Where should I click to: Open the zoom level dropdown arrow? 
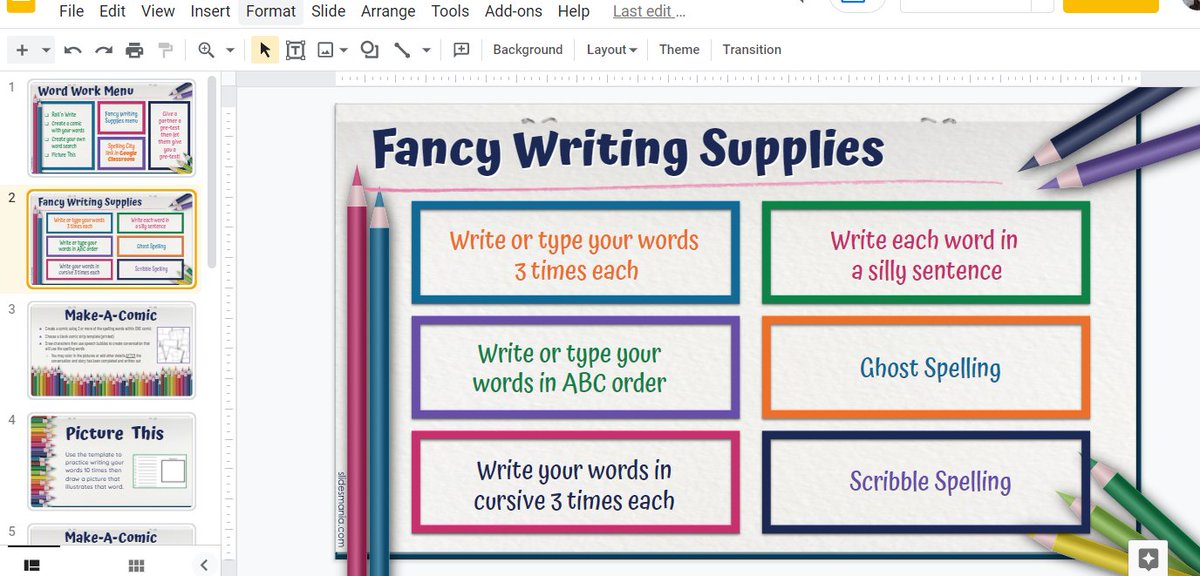[x=230, y=50]
